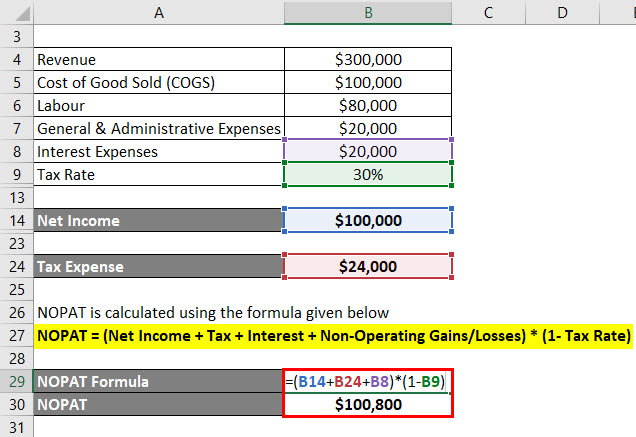Select row 3 header
Screen dimensions: 636x437
pyautogui.click(x=17, y=37)
